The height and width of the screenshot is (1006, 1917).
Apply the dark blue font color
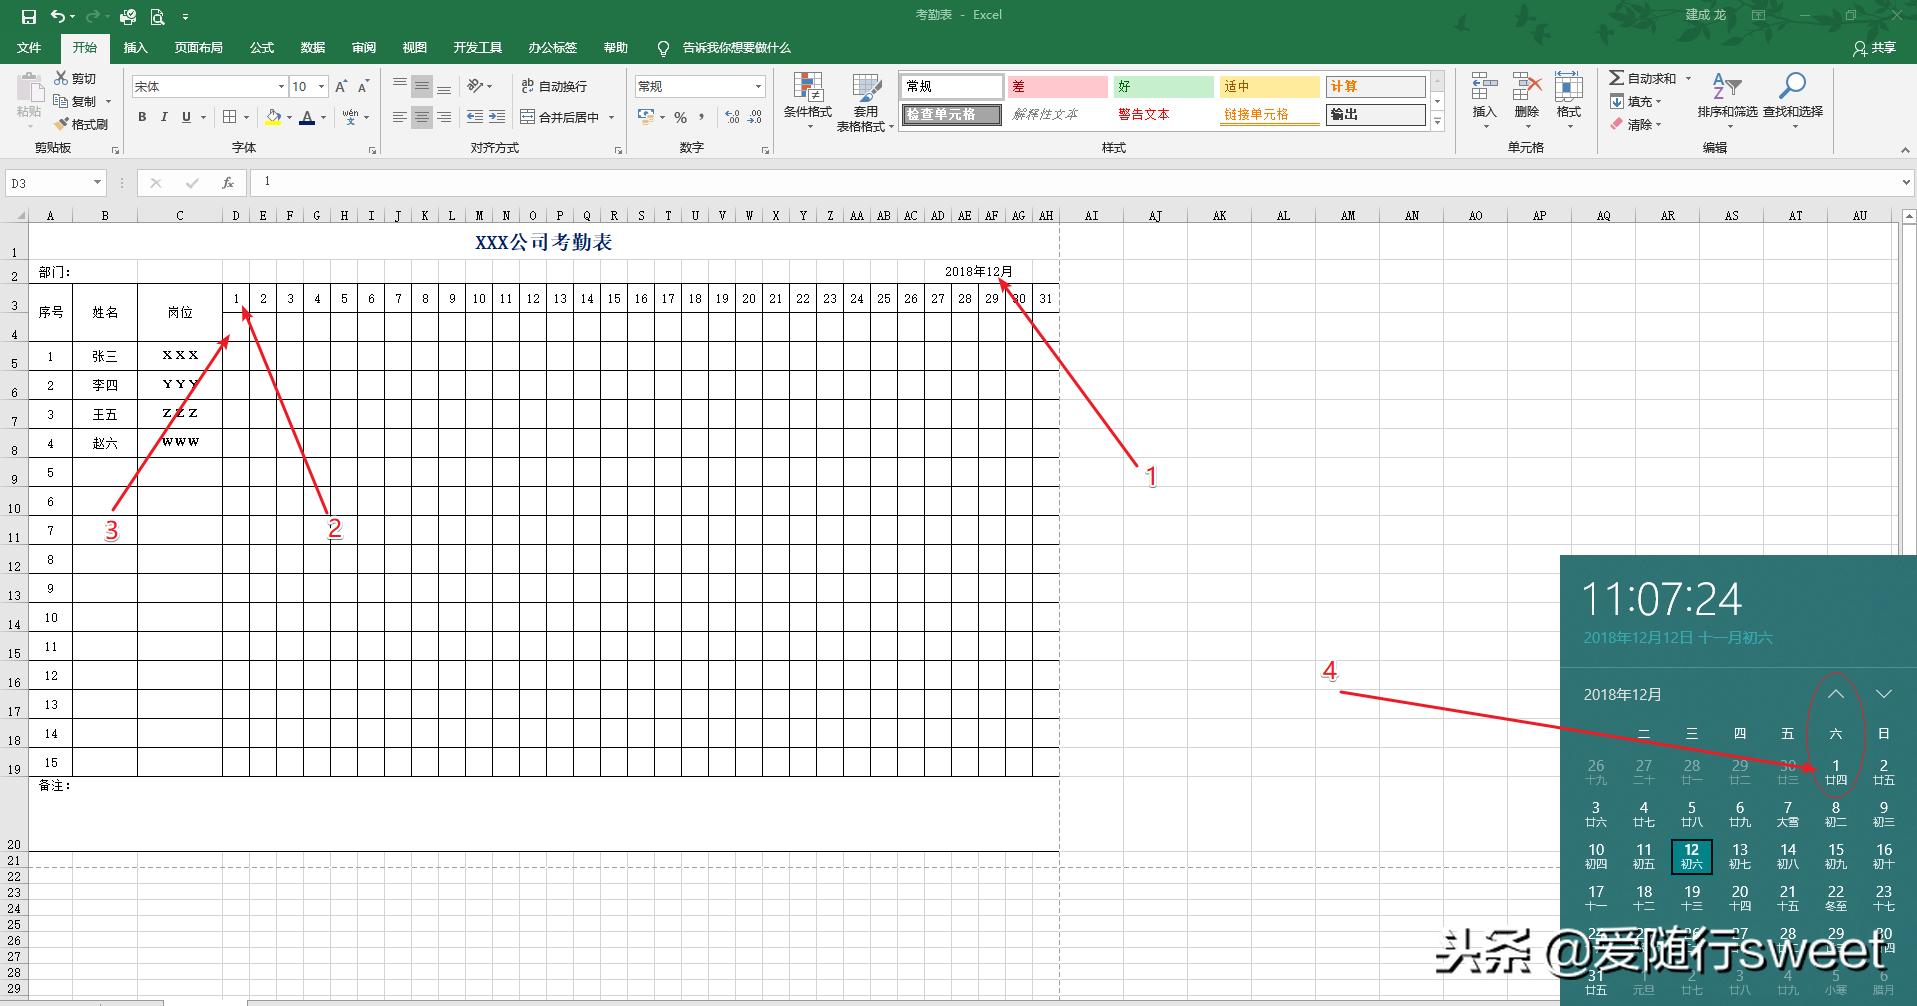pyautogui.click(x=308, y=117)
